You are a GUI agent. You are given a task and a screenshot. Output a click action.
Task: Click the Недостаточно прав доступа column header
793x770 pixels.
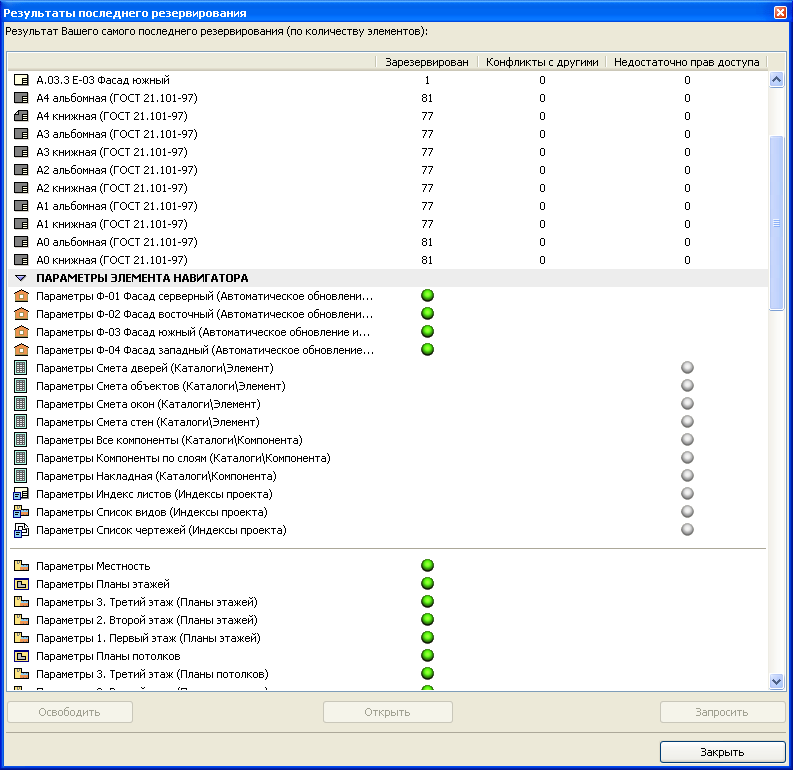(x=687, y=62)
